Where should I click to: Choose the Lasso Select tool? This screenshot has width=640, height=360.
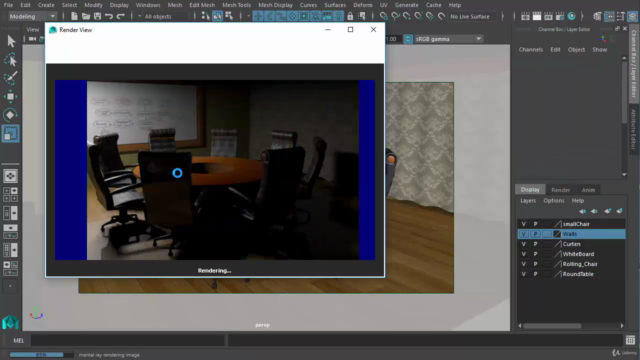[11, 60]
